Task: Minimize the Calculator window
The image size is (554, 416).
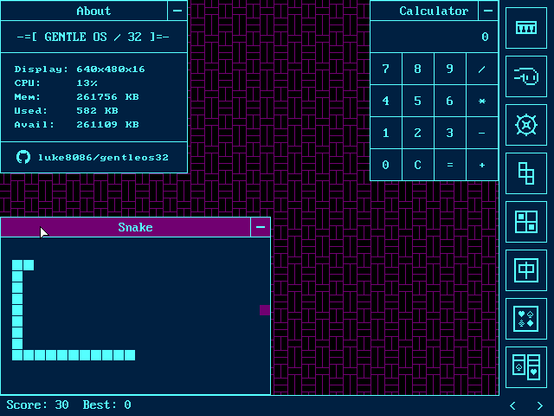Action: coord(488,11)
